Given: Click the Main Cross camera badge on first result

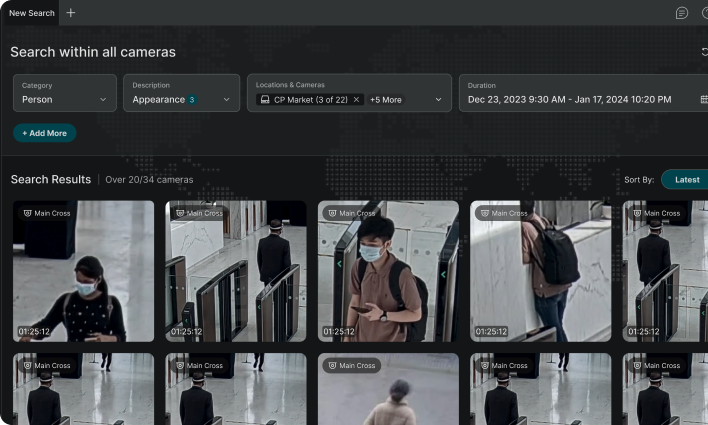Looking at the screenshot, I should point(46,213).
